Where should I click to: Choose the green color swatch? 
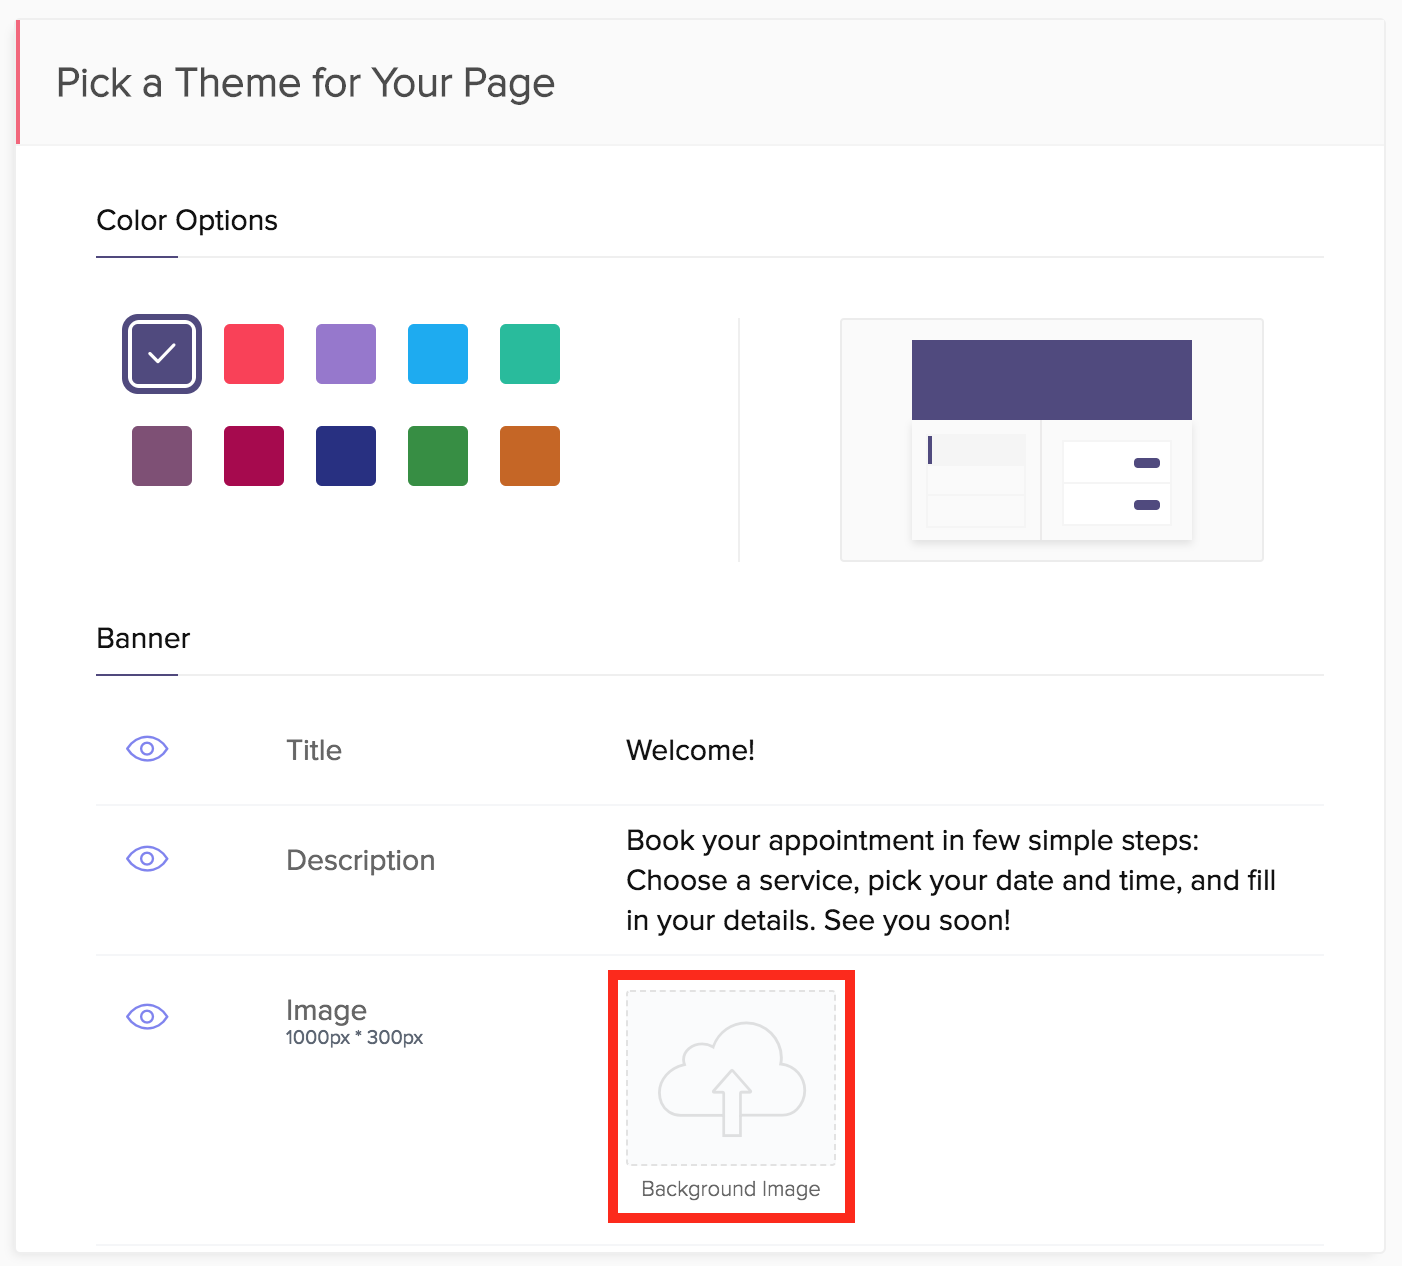click(438, 456)
